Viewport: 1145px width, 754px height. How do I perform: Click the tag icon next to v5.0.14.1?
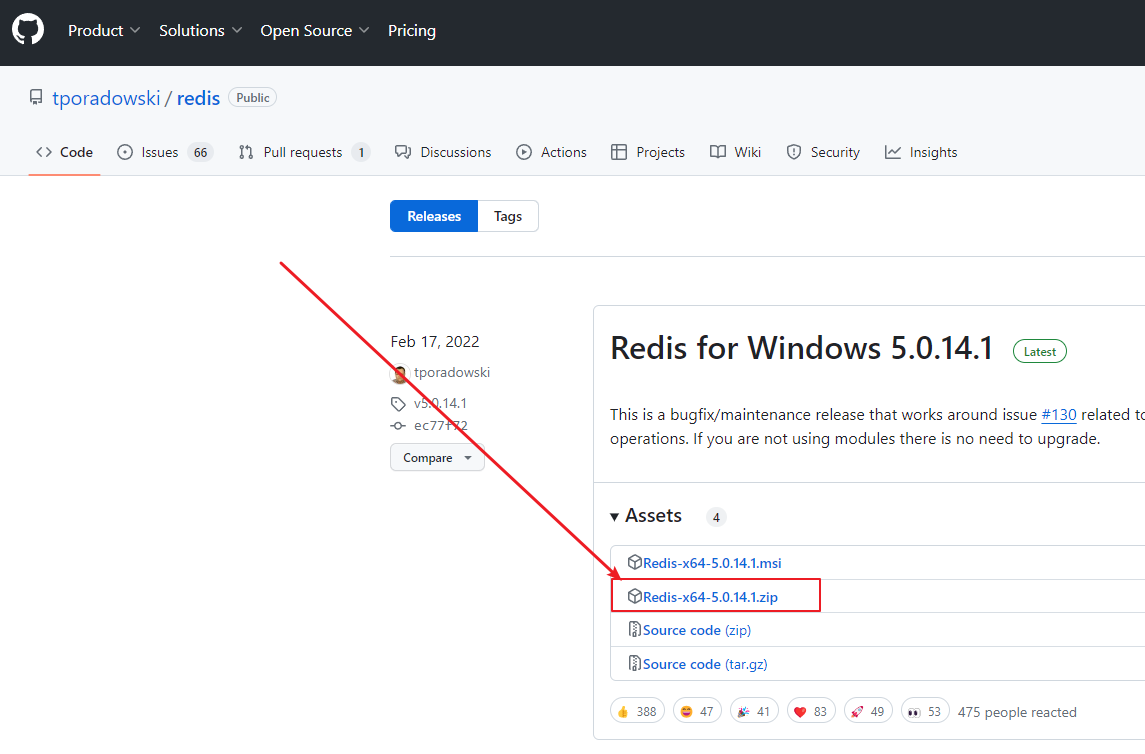[x=398, y=404]
